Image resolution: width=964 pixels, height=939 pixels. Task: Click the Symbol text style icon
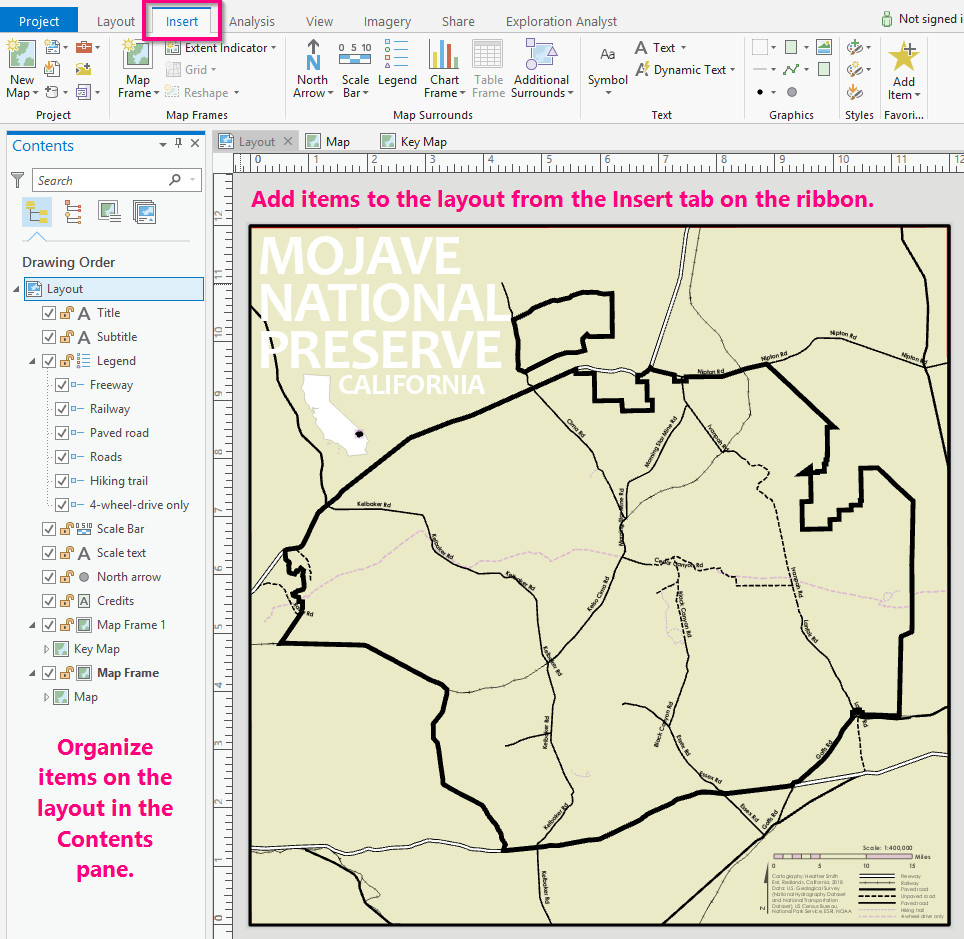pyautogui.click(x=607, y=55)
